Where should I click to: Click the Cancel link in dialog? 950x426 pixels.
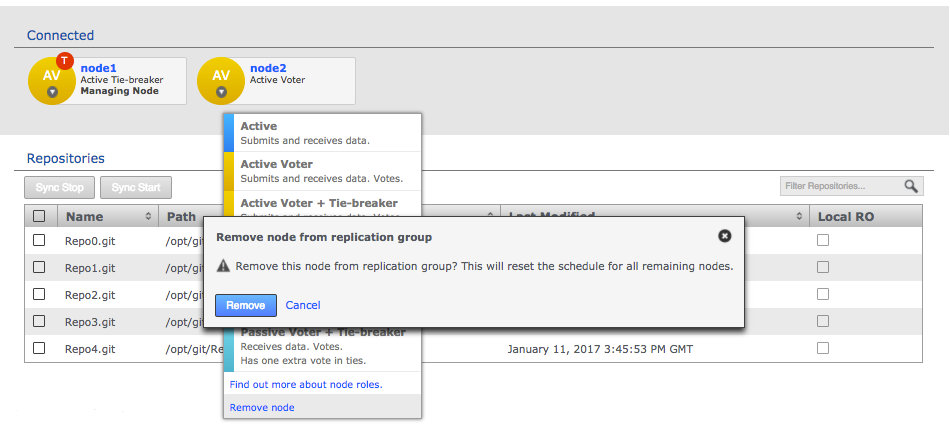303,305
